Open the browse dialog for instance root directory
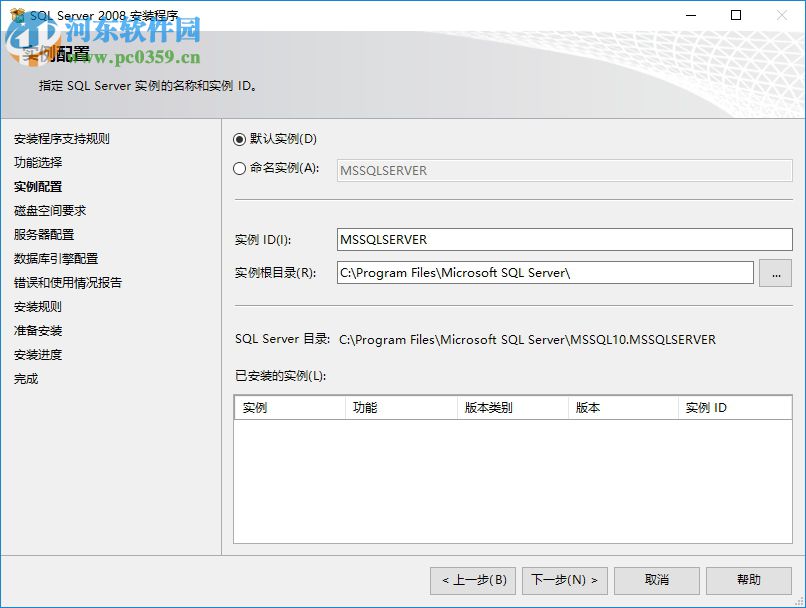 click(x=776, y=272)
